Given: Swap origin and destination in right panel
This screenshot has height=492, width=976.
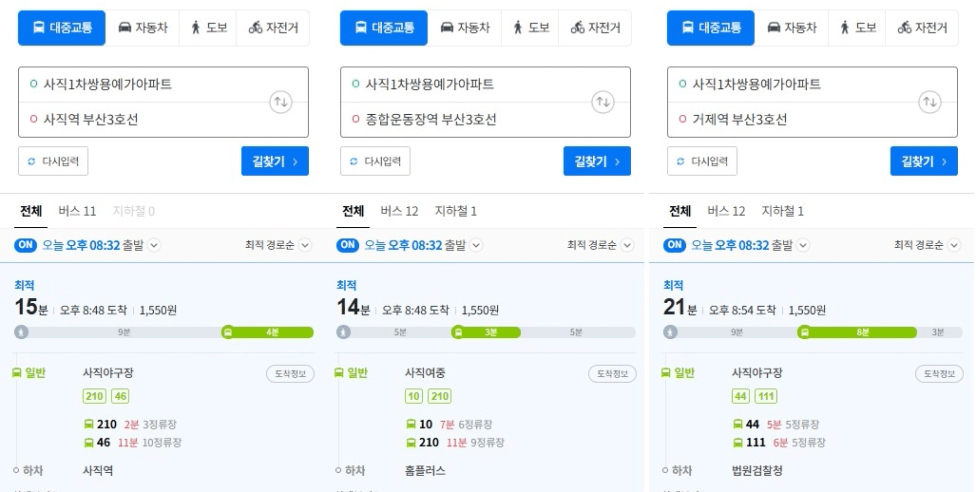Looking at the screenshot, I should (x=930, y=102).
